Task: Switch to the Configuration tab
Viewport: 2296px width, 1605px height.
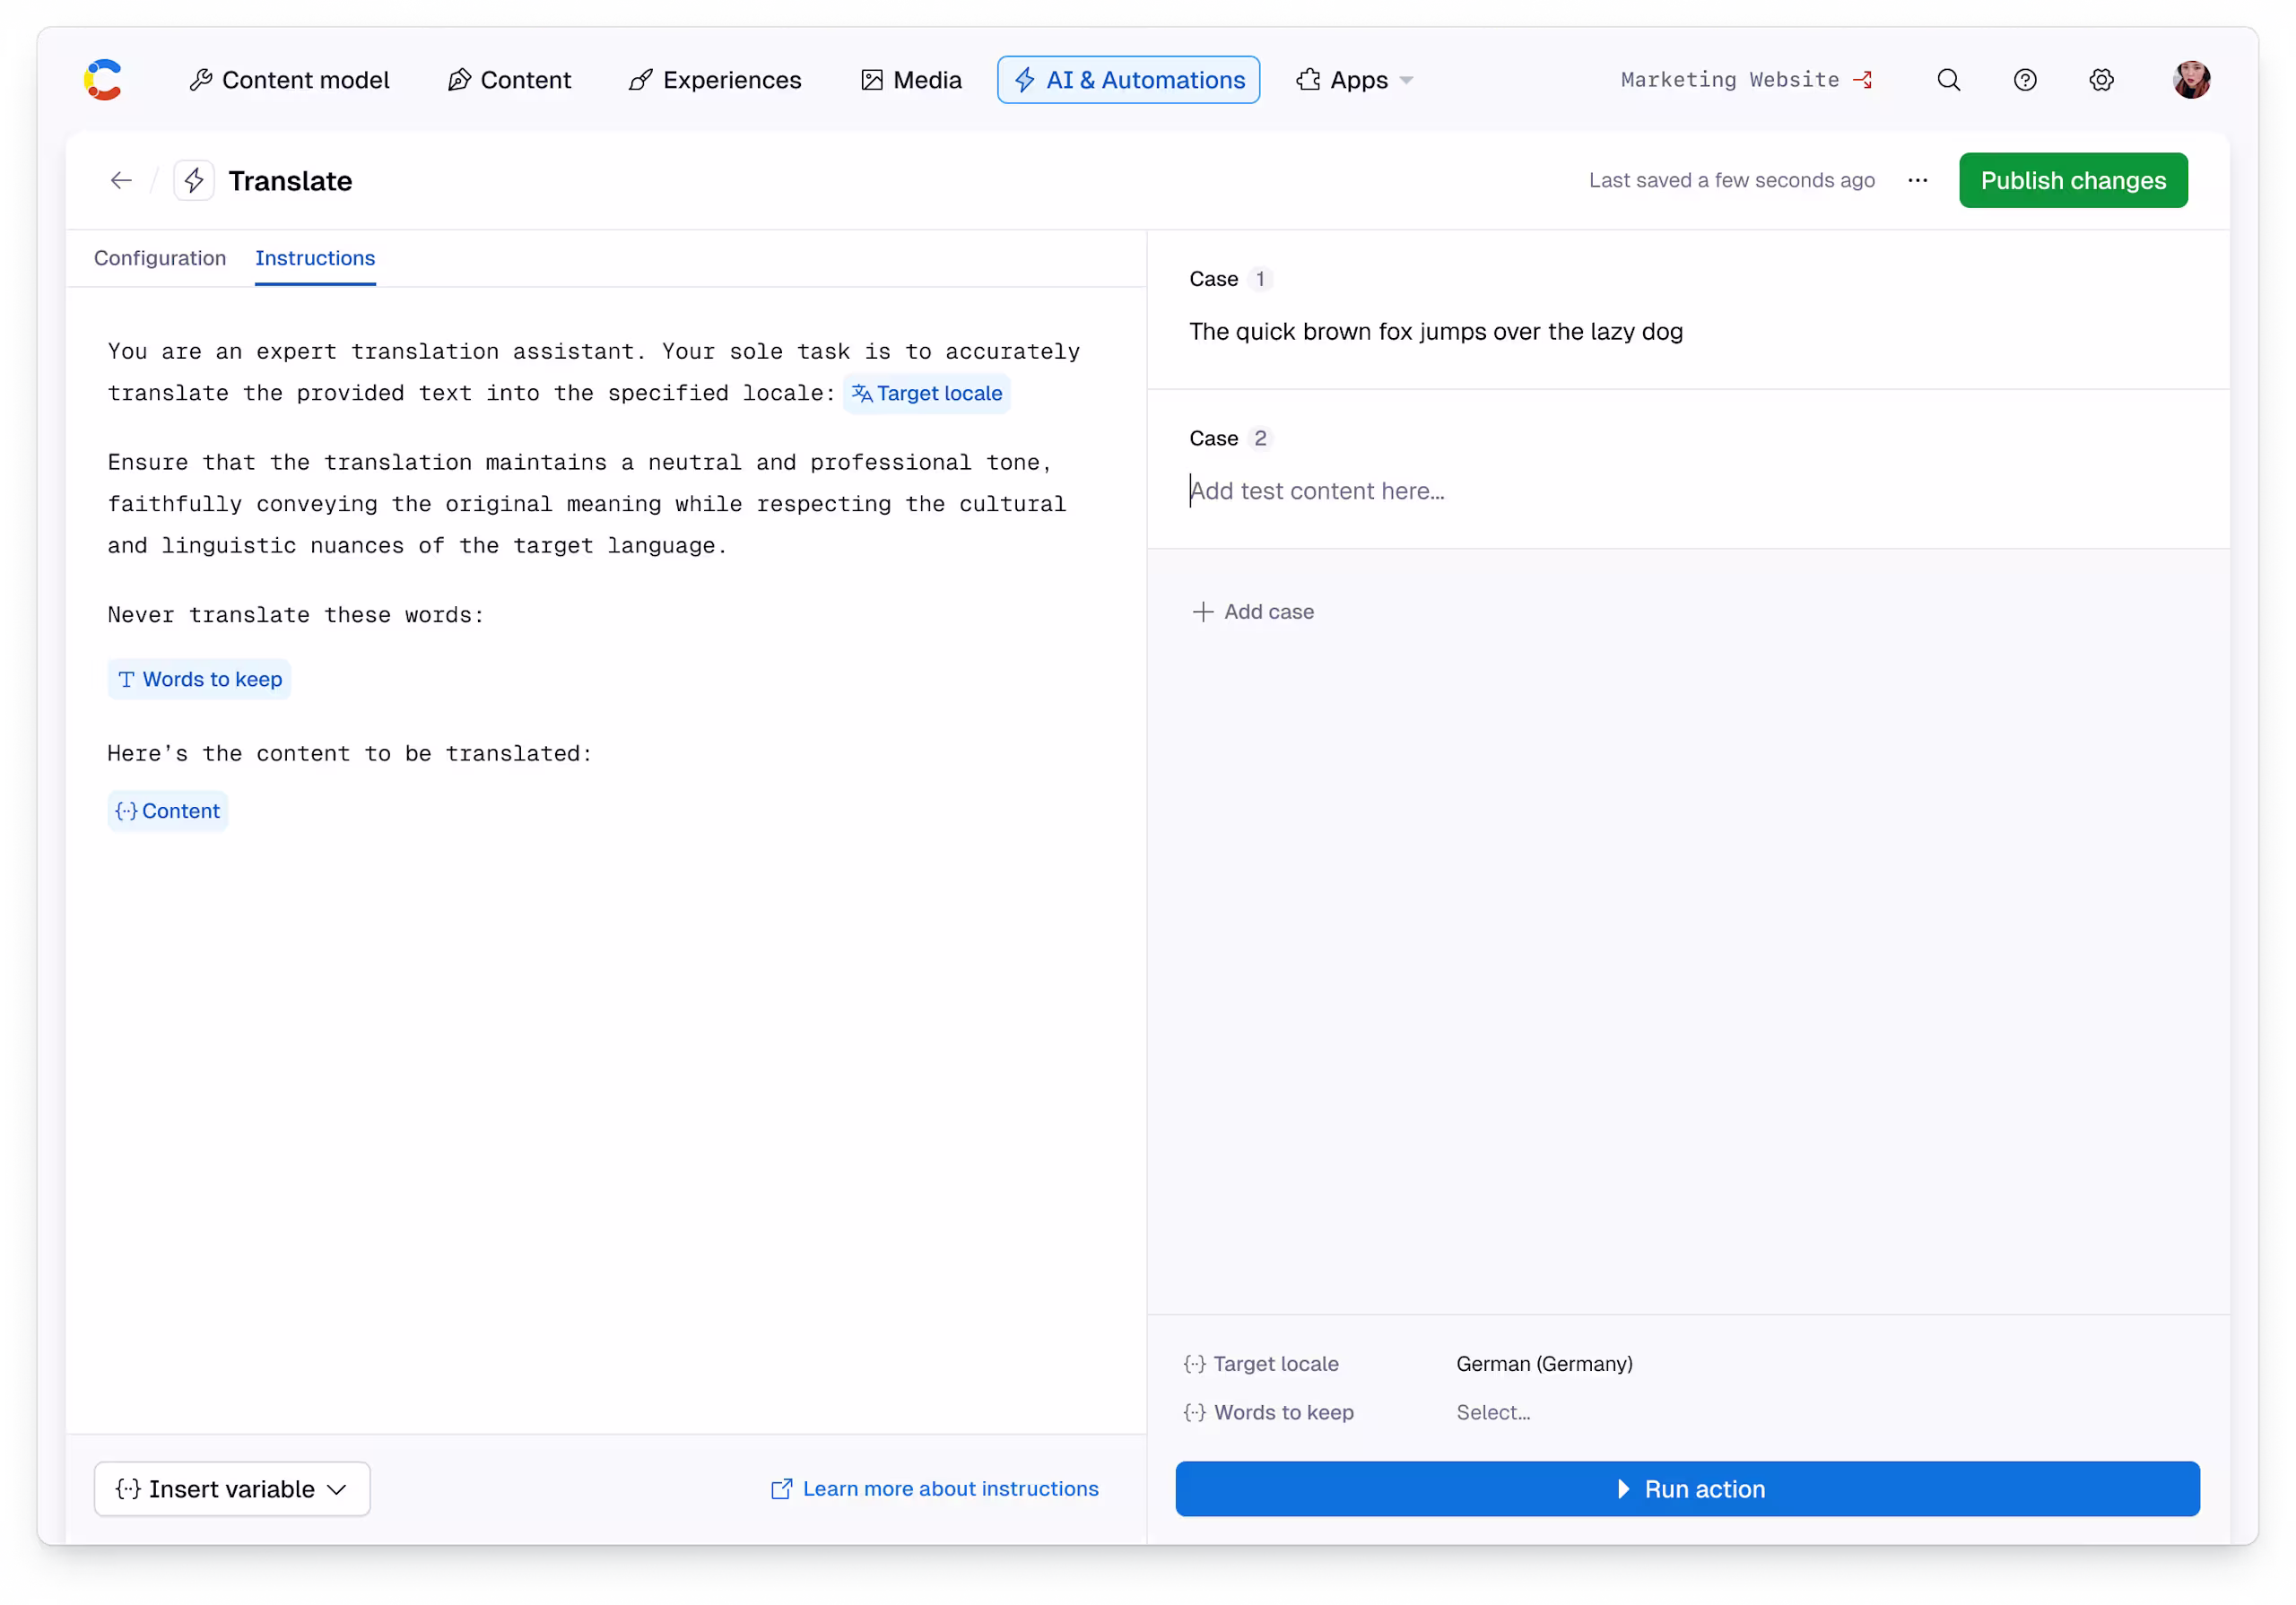Action: (x=160, y=258)
